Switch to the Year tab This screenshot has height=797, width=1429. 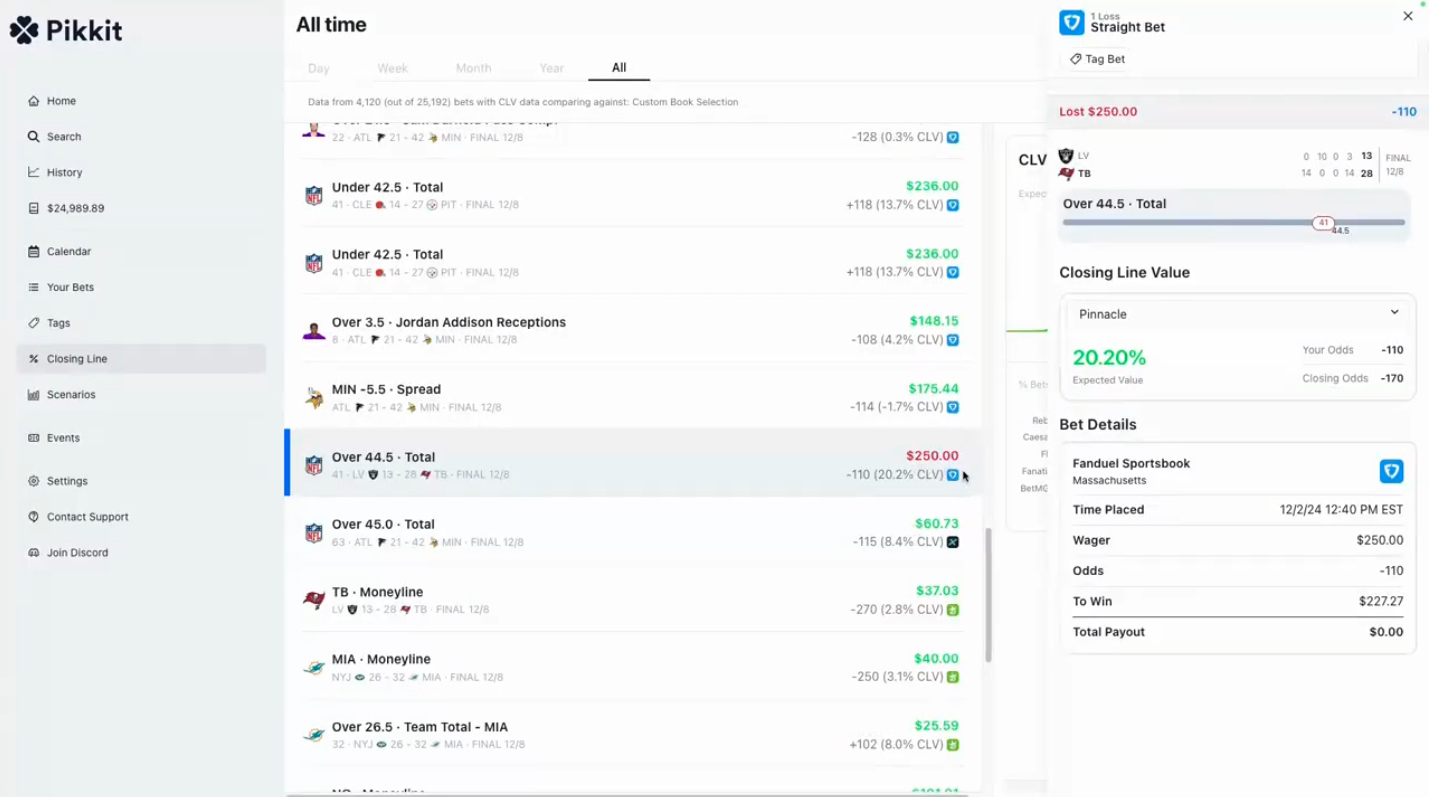click(x=552, y=68)
